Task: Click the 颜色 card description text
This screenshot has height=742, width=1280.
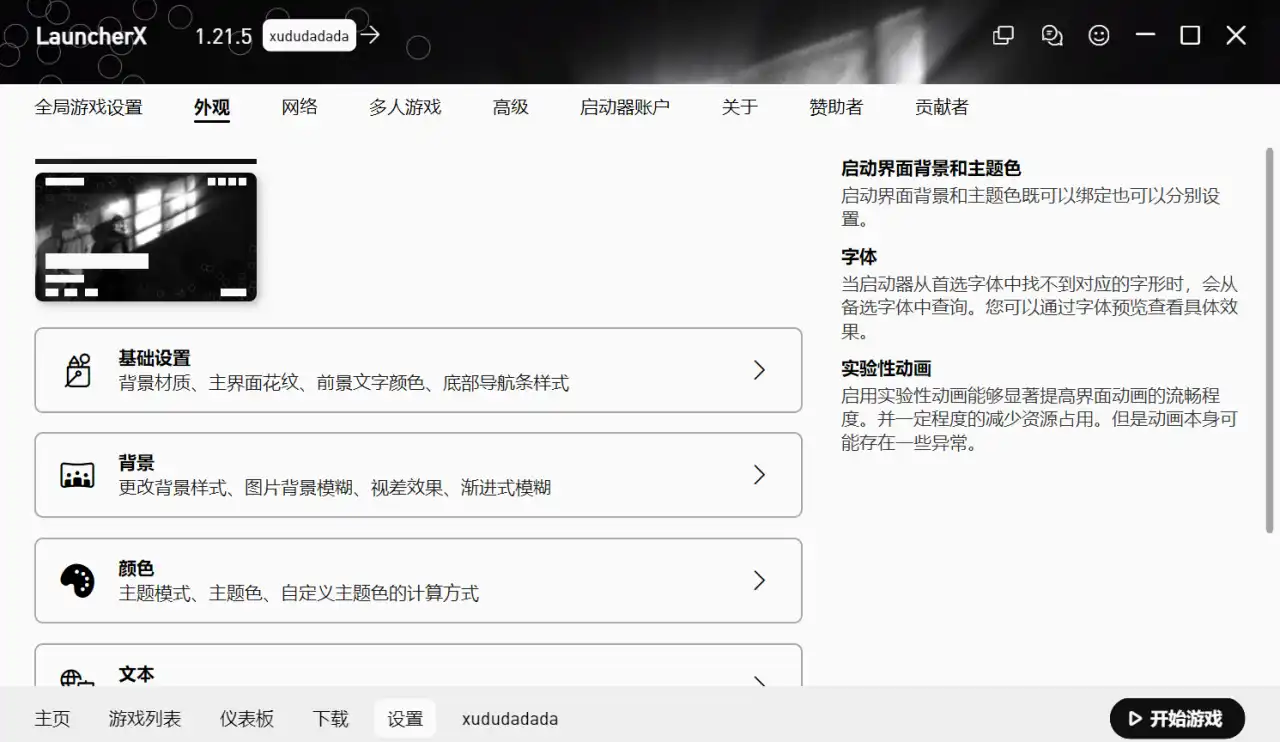Action: (299, 593)
